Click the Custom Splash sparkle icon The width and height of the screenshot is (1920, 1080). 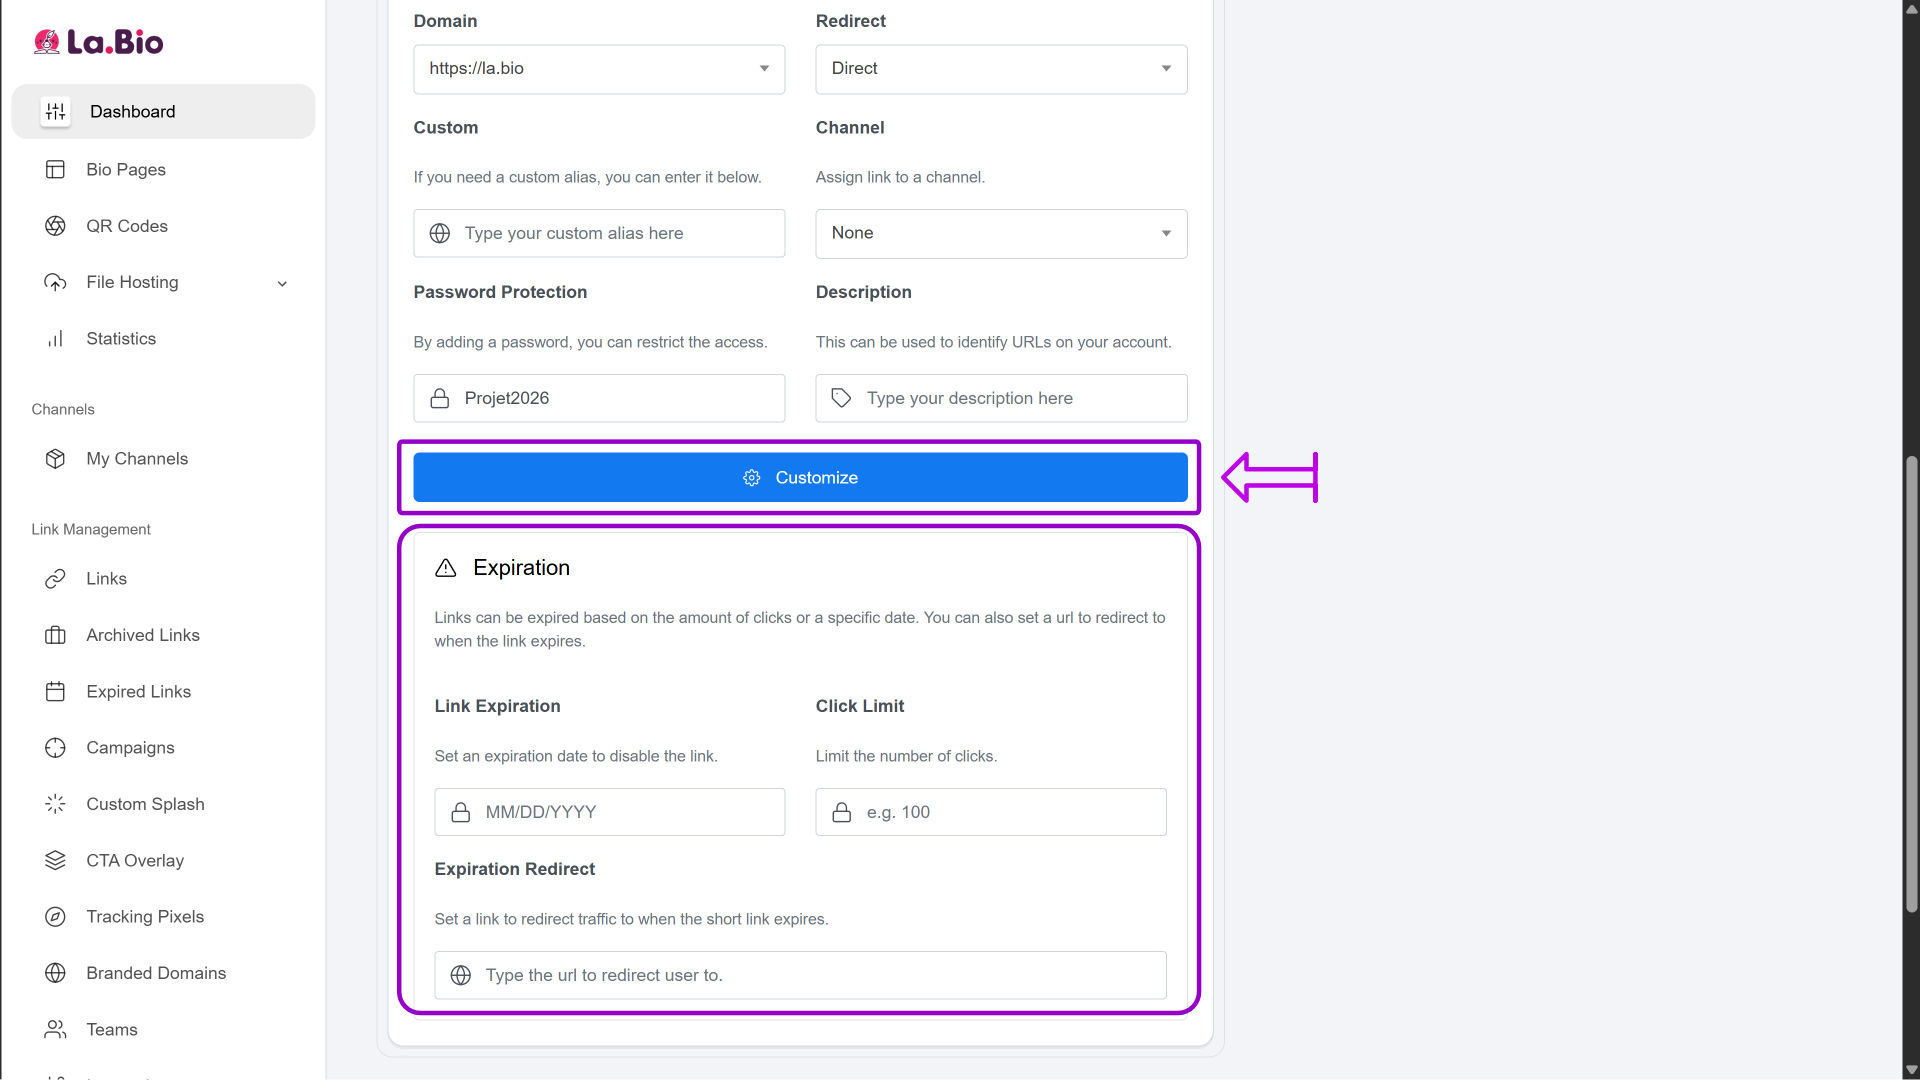pyautogui.click(x=55, y=804)
